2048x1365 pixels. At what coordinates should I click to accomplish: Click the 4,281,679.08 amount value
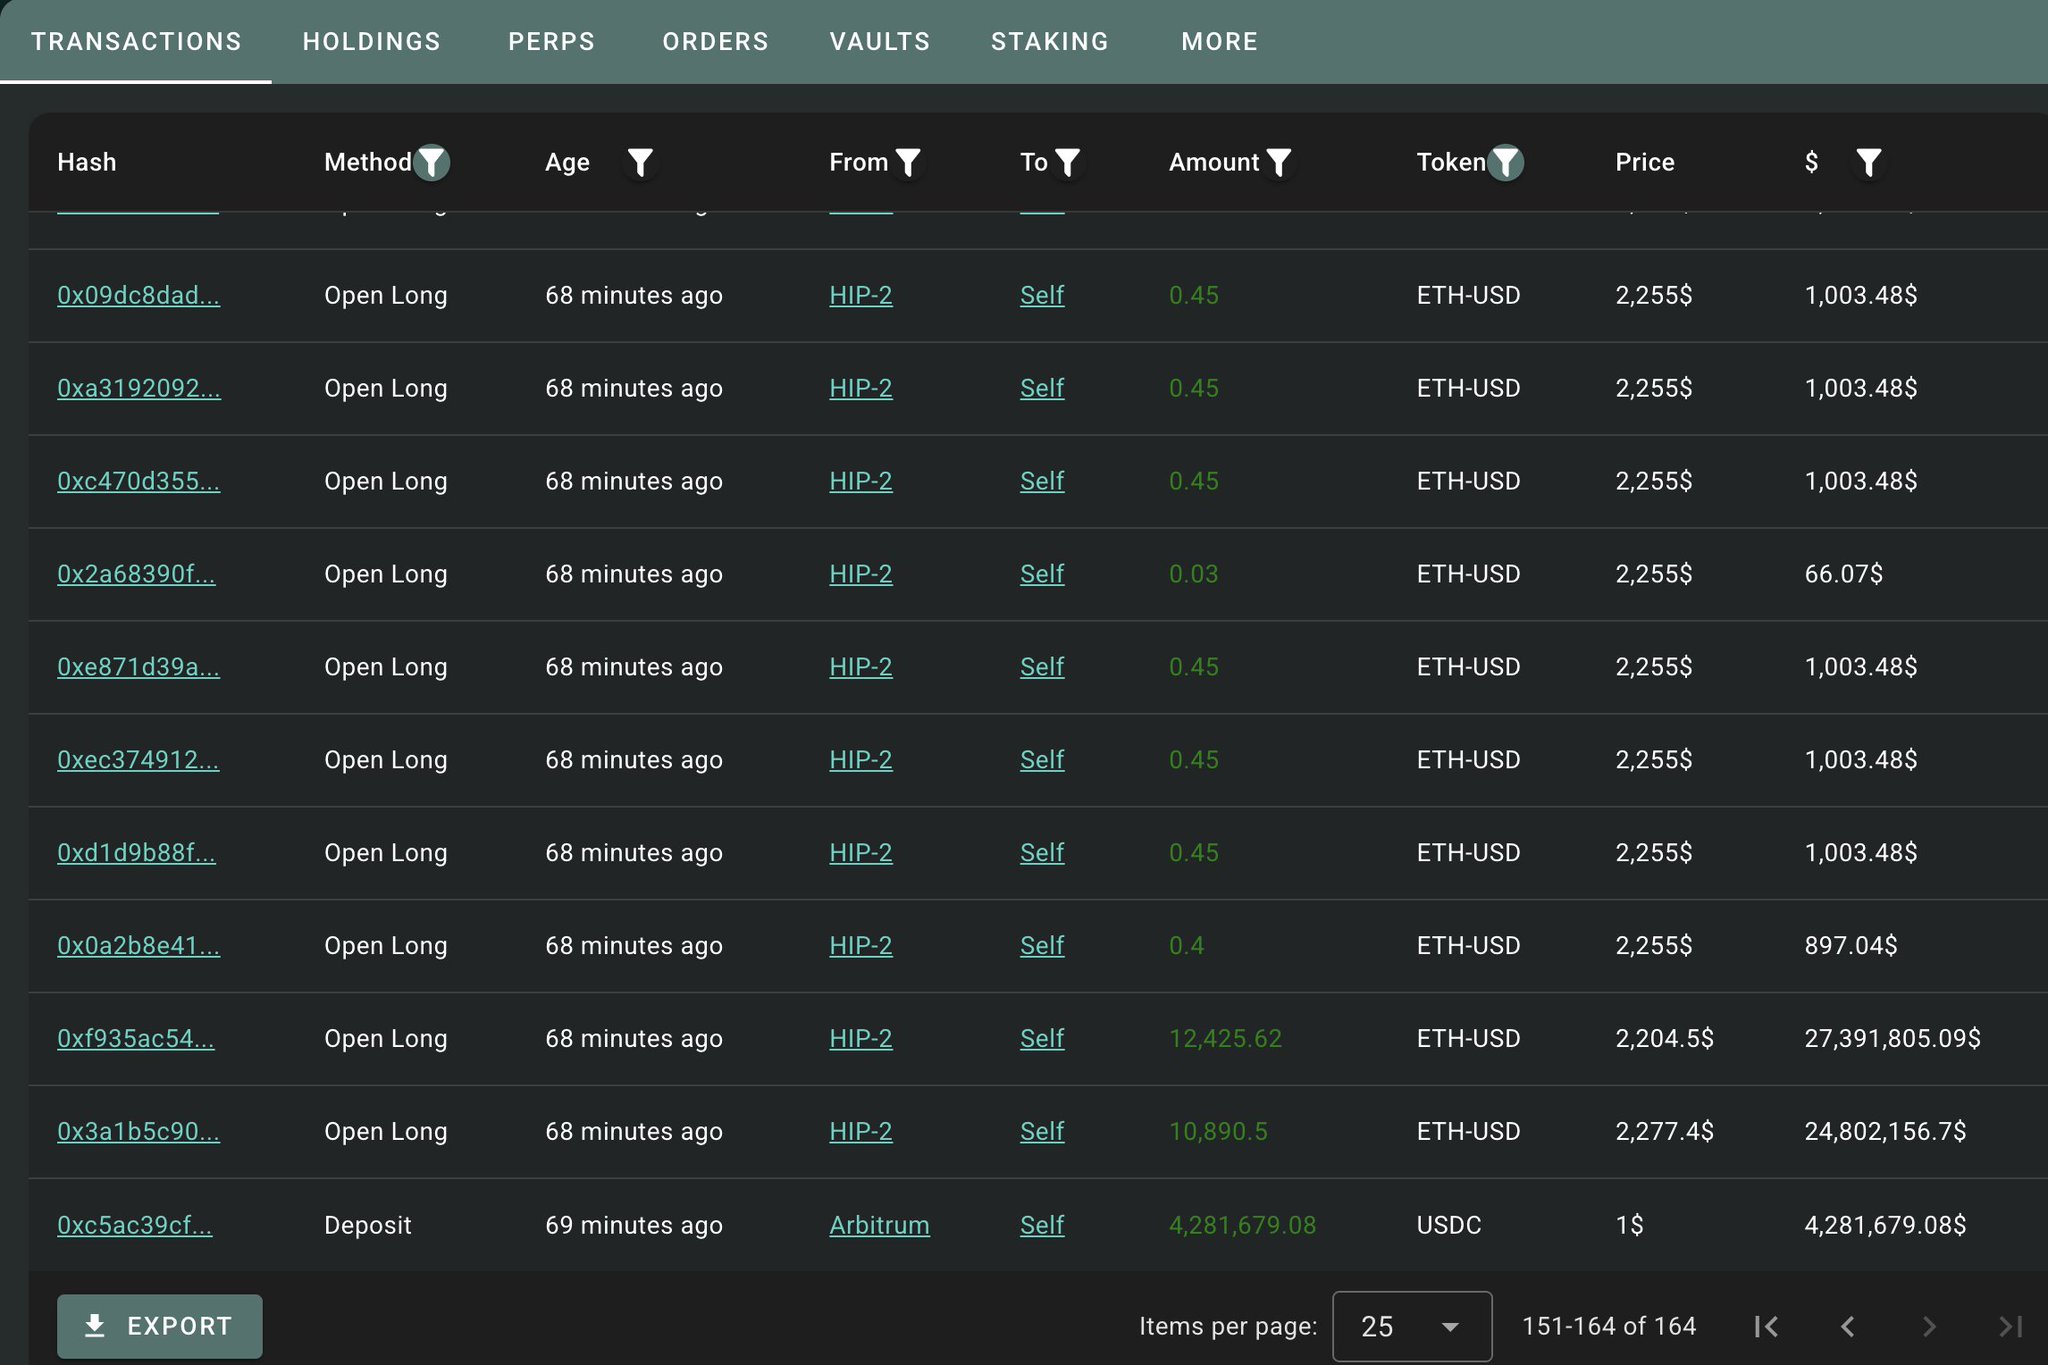[x=1243, y=1225]
